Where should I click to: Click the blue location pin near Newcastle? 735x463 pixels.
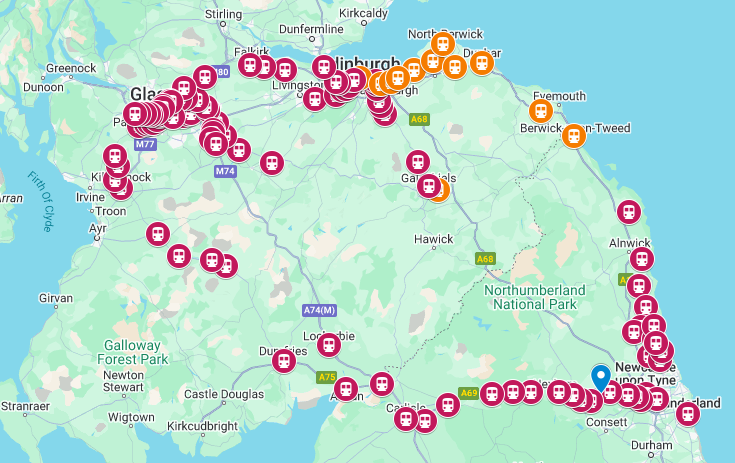click(x=601, y=378)
